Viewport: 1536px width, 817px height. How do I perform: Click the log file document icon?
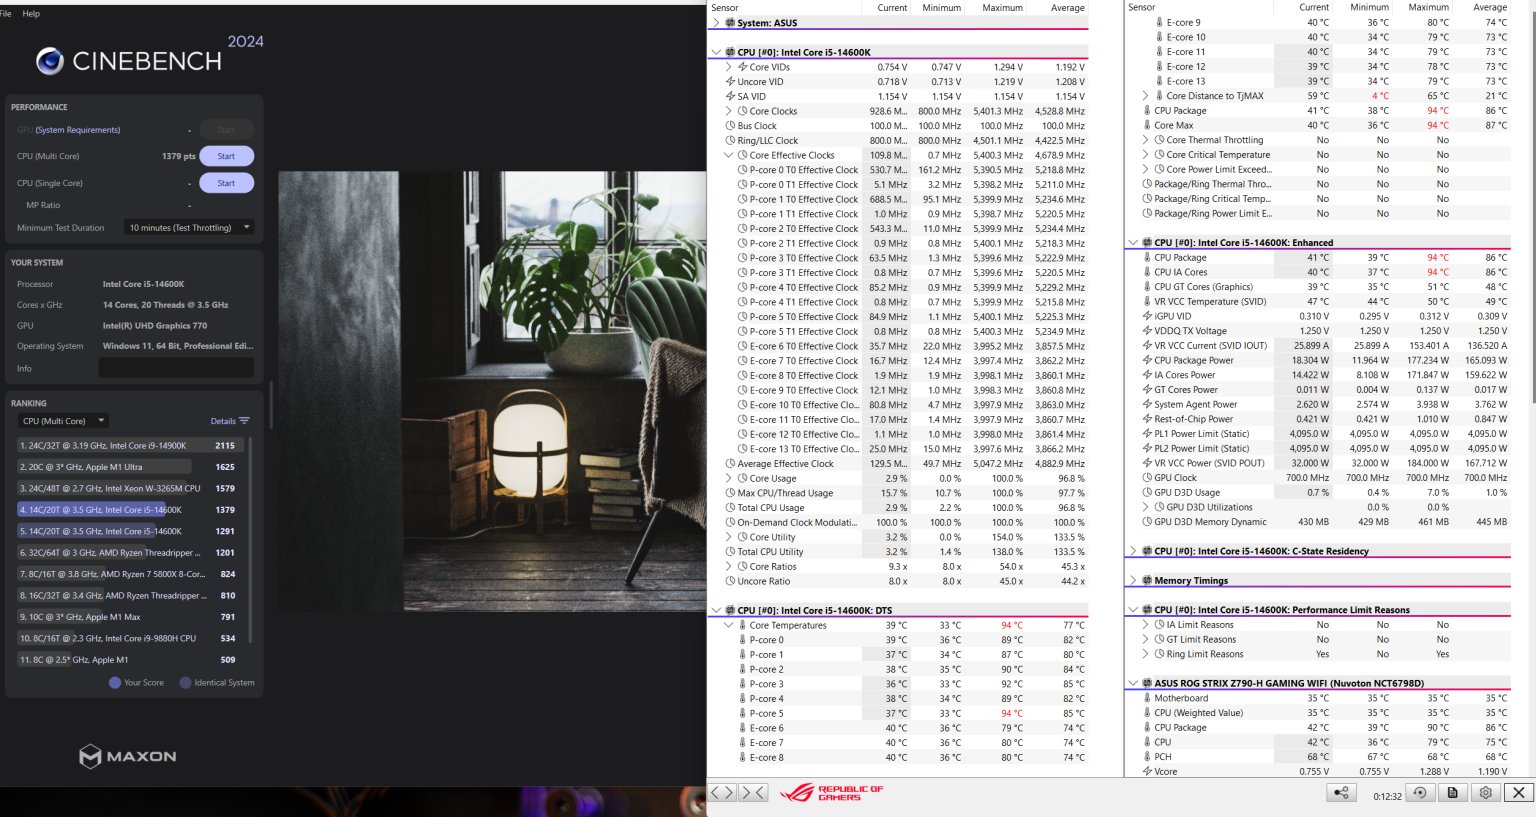(1452, 793)
